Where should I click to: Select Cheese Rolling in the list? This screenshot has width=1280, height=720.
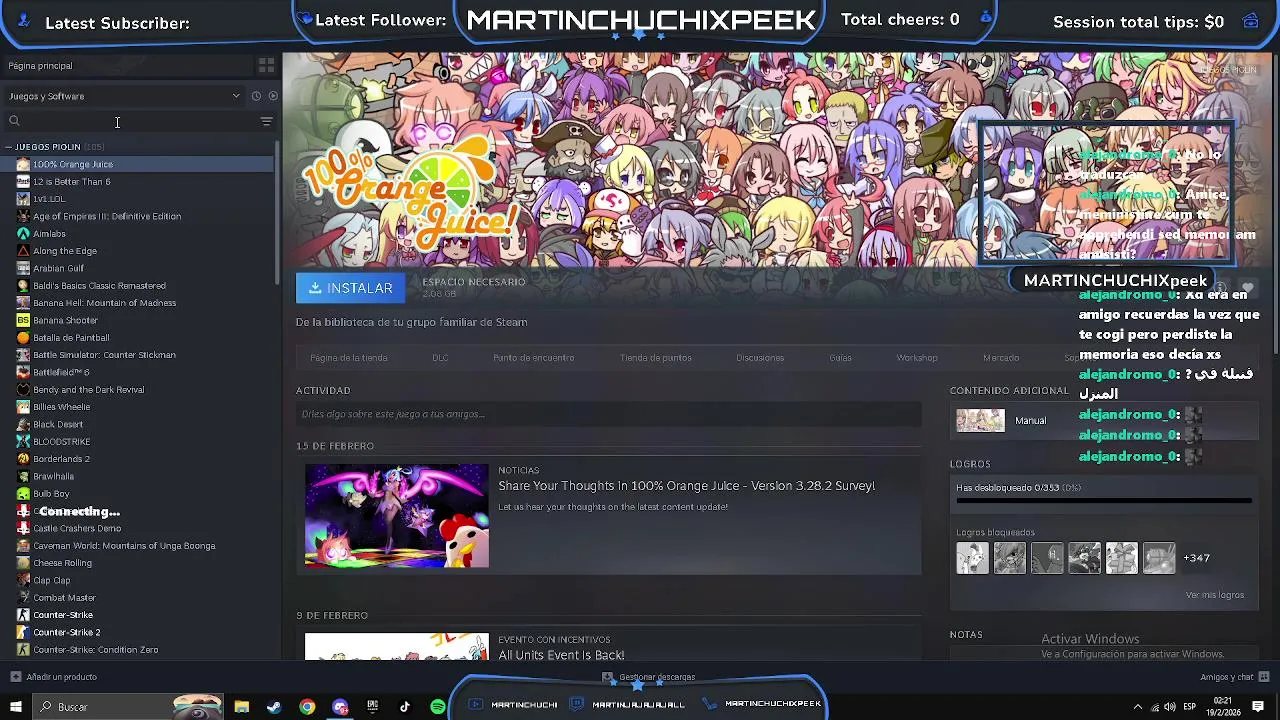[62, 563]
